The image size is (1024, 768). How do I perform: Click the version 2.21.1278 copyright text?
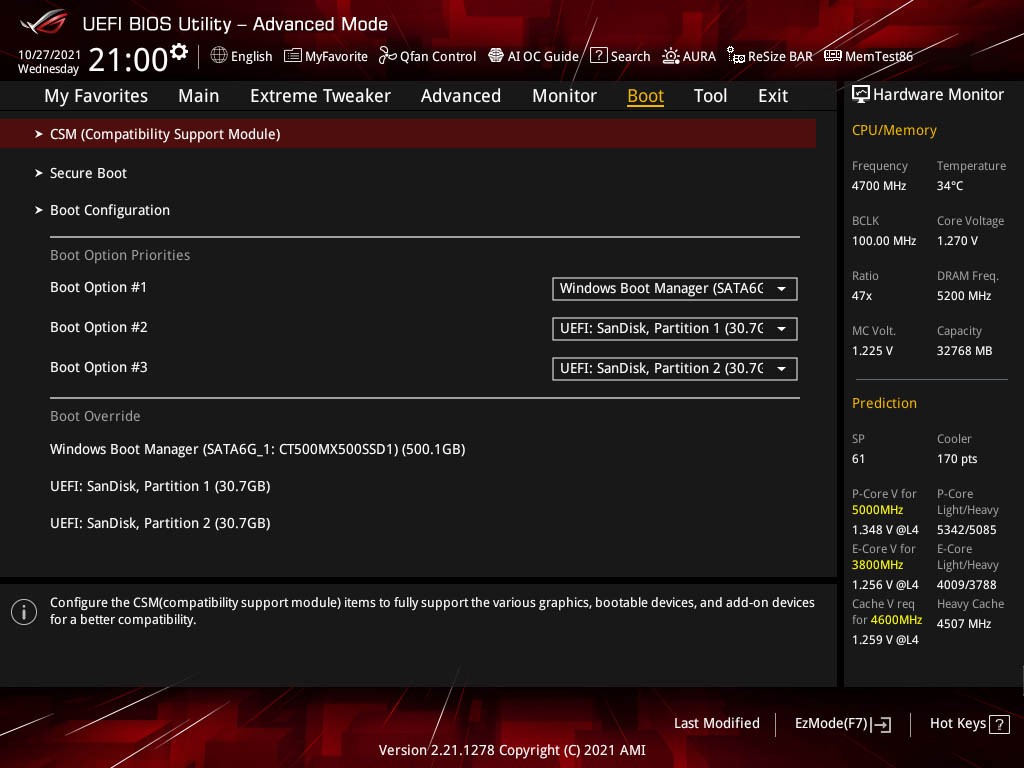(x=512, y=750)
